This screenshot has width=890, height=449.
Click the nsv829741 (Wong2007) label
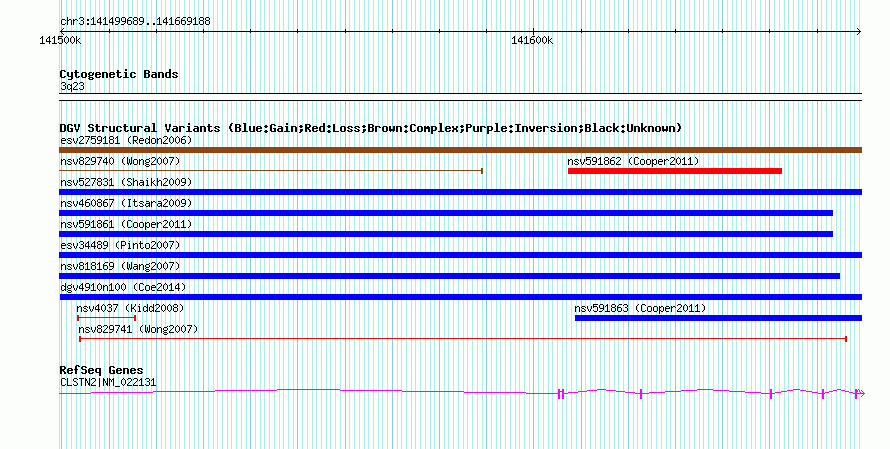pyautogui.click(x=138, y=329)
